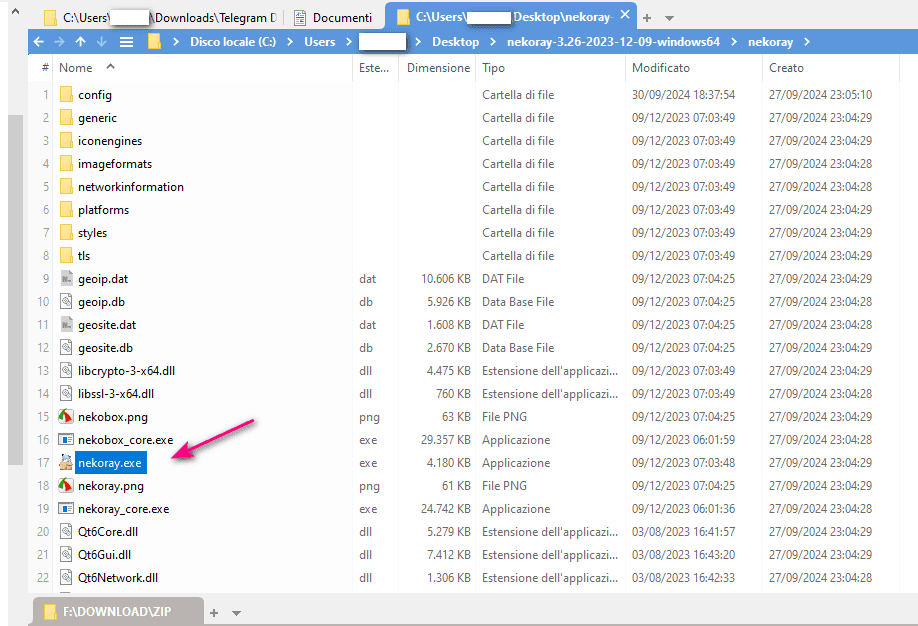918x626 pixels.
Task: Go to nekoray-3.26-2023-12-09-windows64 breadcrumb
Action: point(614,42)
